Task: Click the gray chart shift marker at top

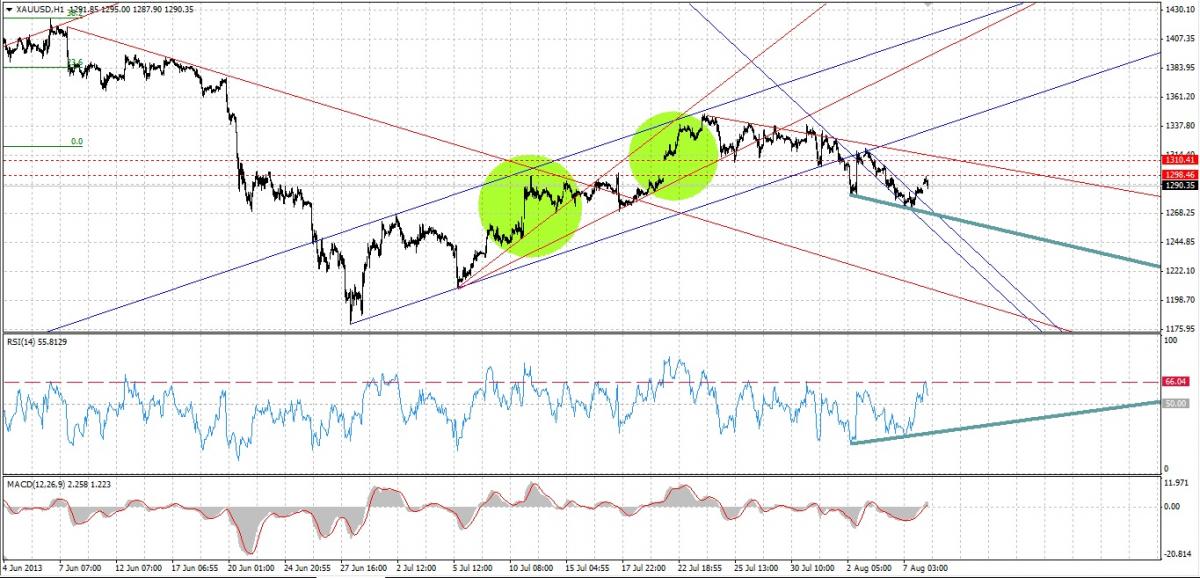Action: click(x=930, y=5)
